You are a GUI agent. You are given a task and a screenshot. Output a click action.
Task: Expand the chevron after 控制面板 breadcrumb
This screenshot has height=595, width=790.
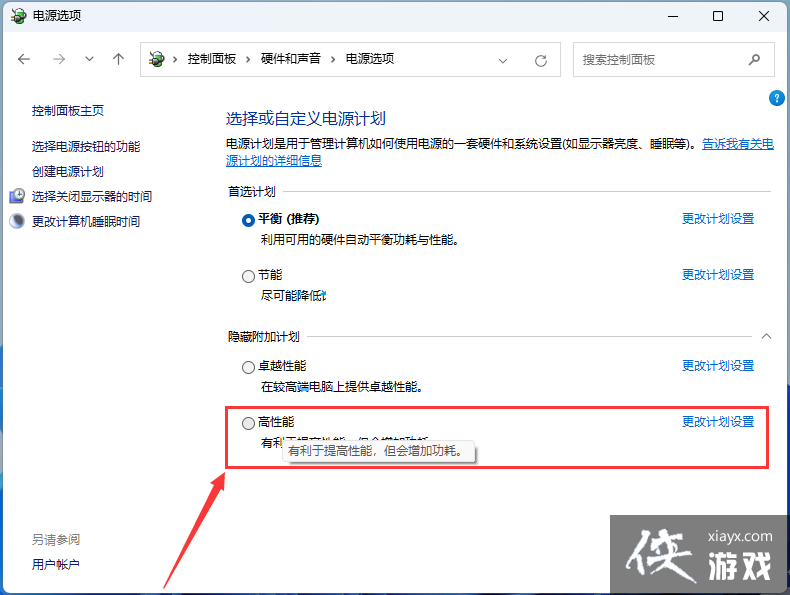pyautogui.click(x=248, y=59)
